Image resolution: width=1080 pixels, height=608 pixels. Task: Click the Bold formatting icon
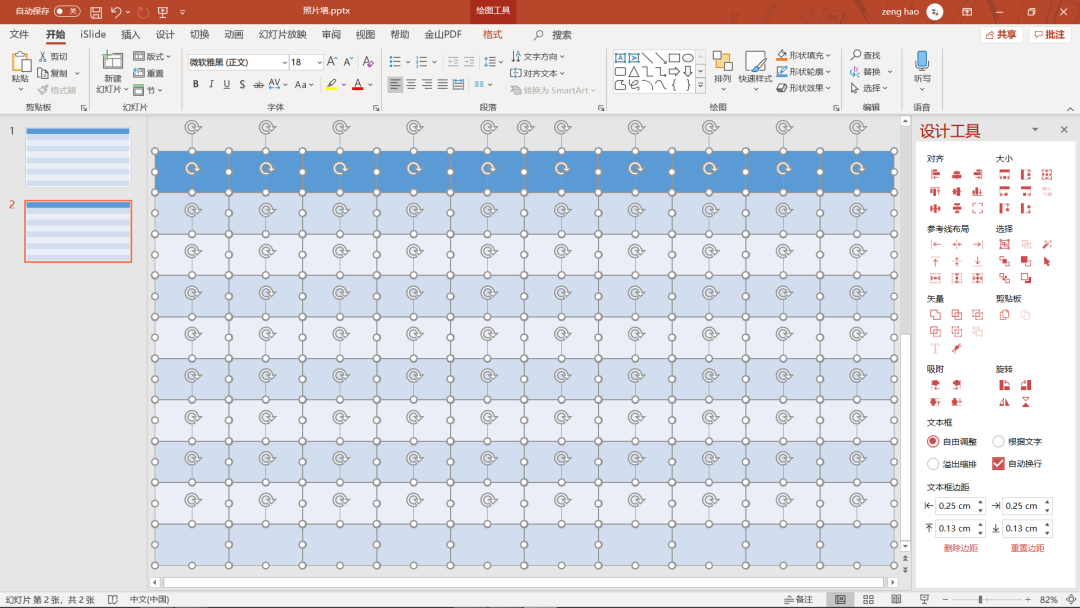point(196,85)
